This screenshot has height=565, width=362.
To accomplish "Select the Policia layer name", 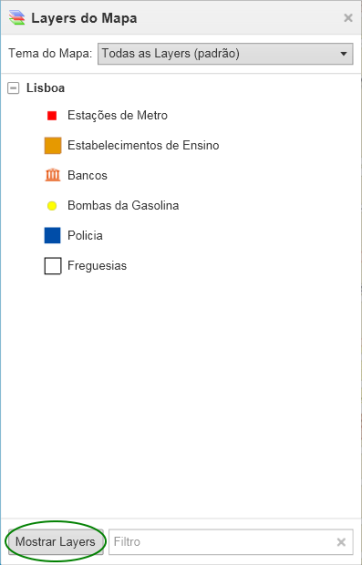I will tap(85, 236).
